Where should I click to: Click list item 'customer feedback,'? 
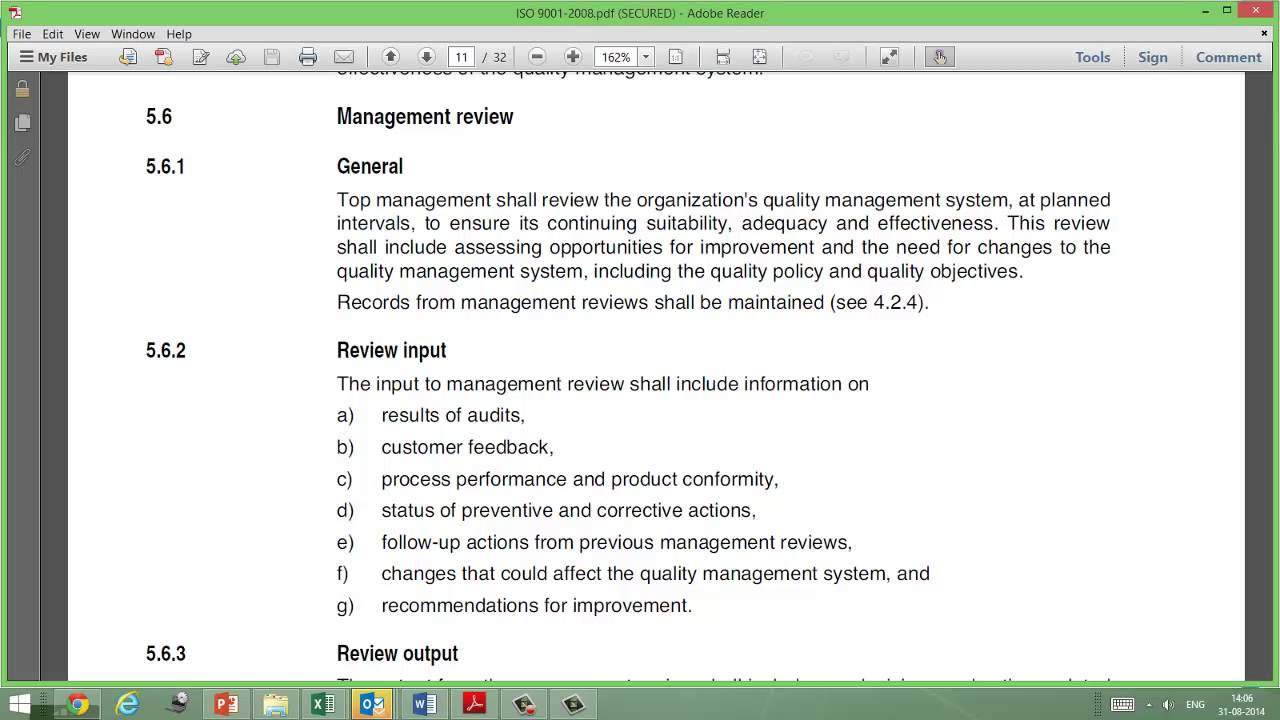[467, 447]
